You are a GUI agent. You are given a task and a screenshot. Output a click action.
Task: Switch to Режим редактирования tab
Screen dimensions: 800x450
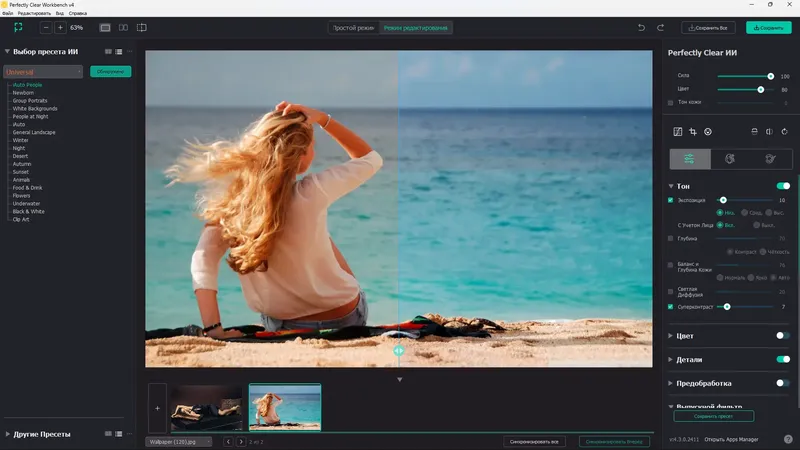coord(415,28)
